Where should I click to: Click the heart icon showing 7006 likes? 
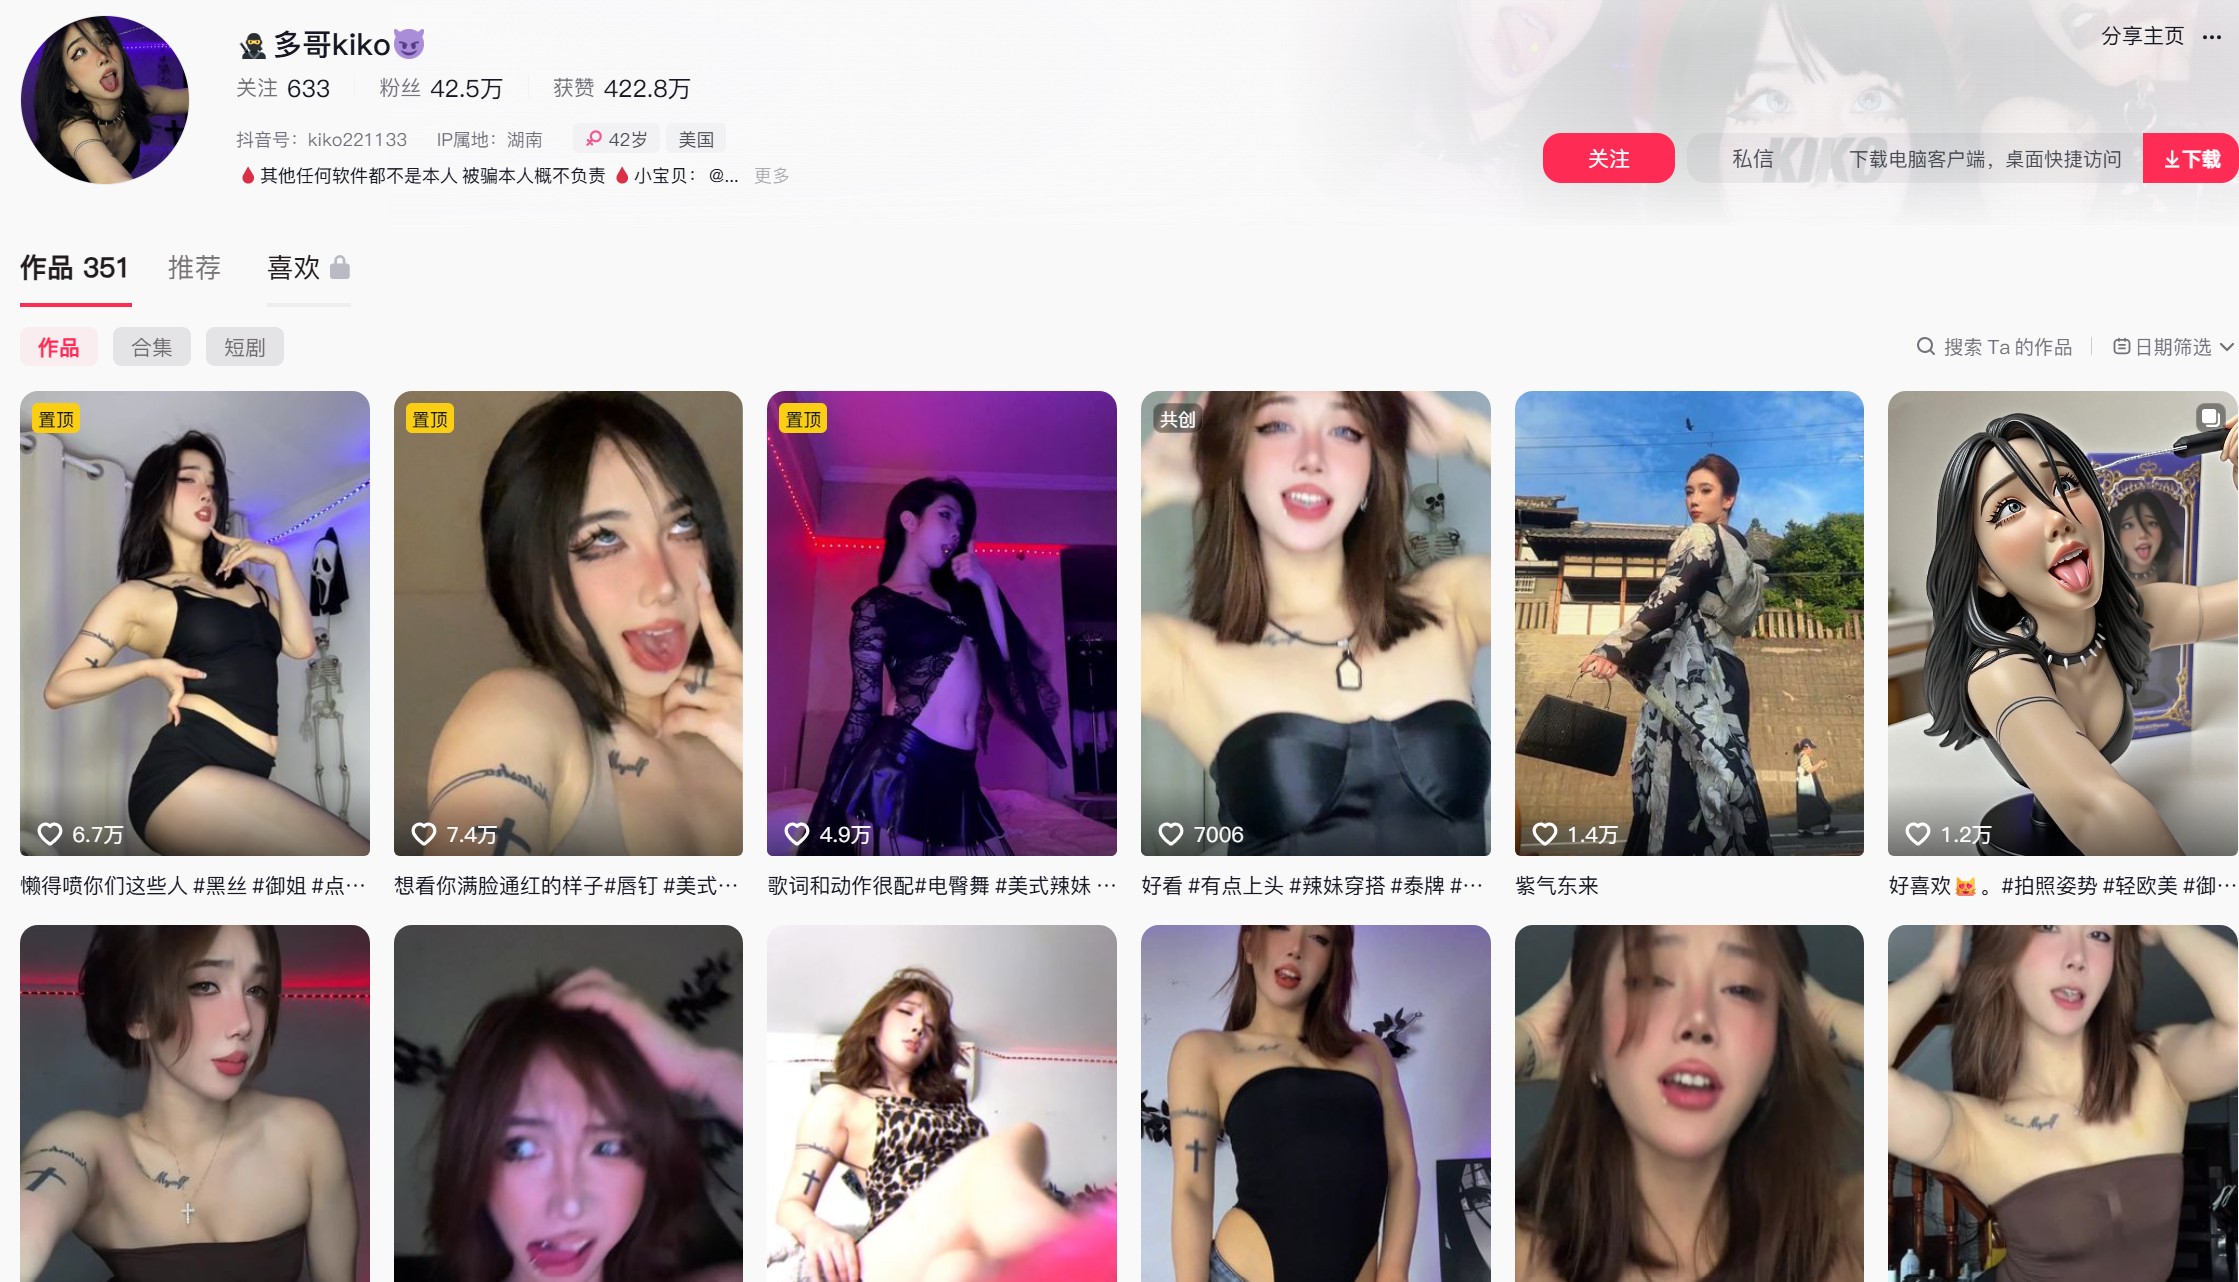click(1170, 834)
